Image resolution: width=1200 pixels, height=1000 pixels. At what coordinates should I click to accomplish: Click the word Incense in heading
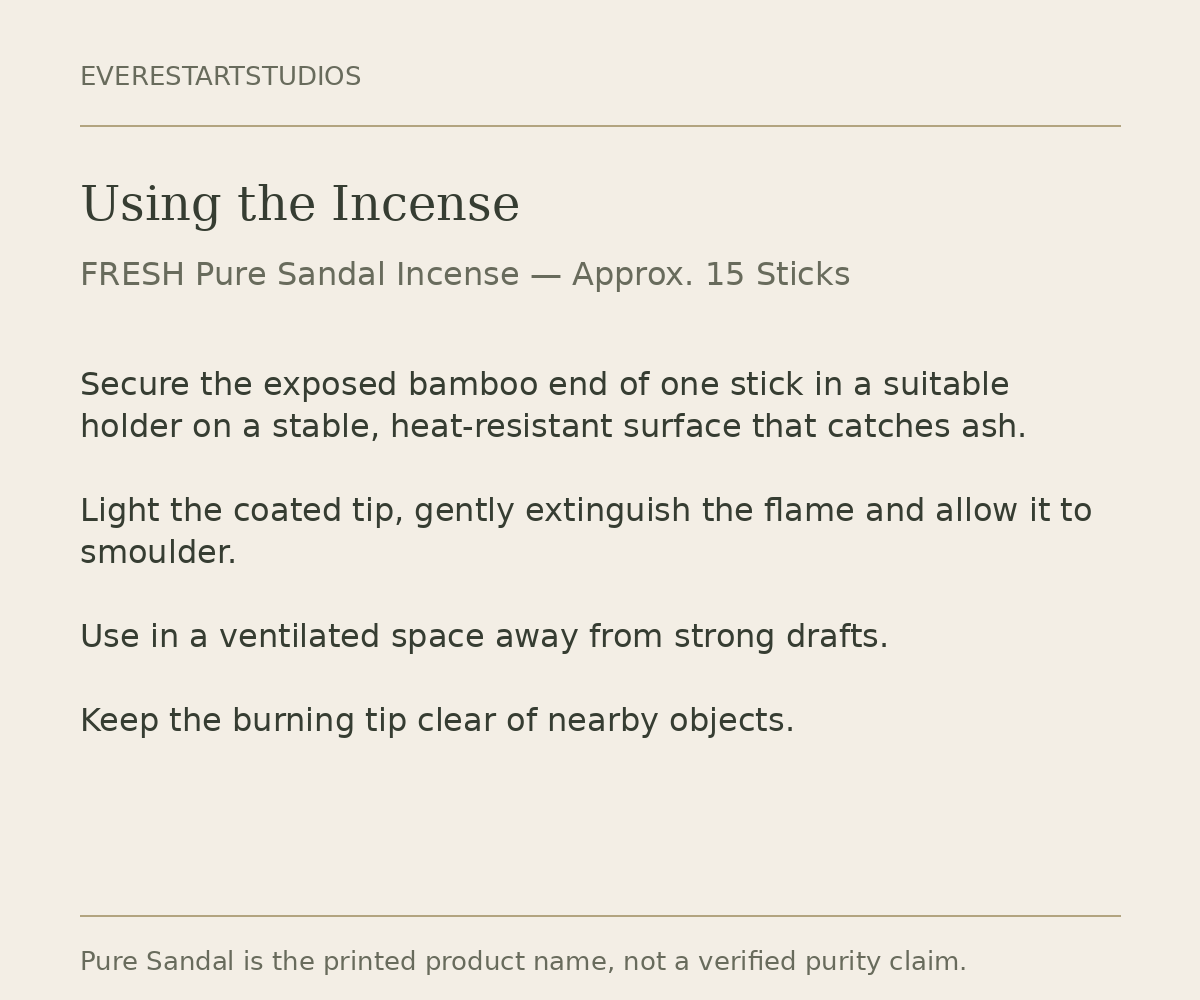[426, 205]
